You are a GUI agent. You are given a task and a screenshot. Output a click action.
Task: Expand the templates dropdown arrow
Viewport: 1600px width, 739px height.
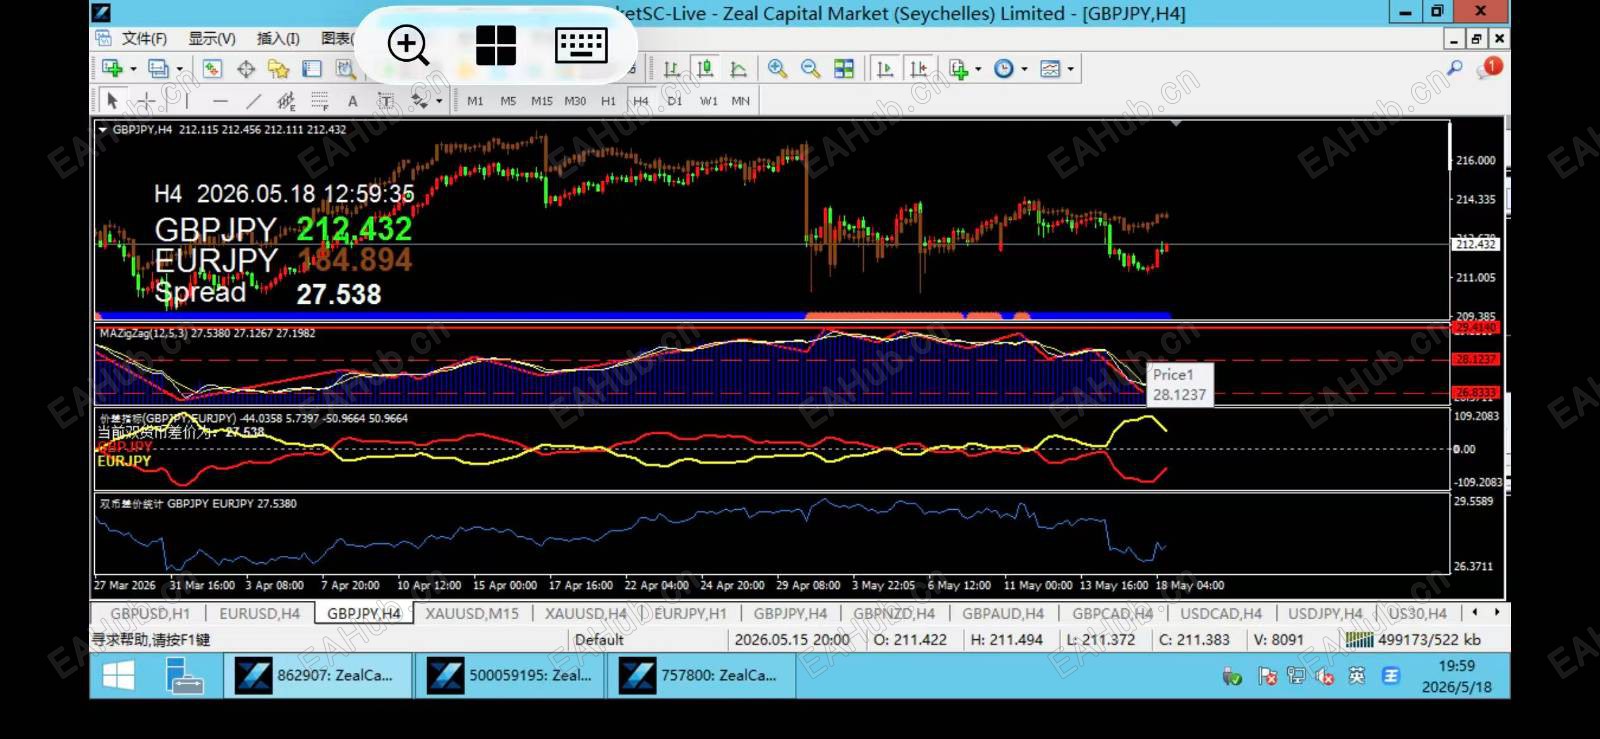(1071, 69)
